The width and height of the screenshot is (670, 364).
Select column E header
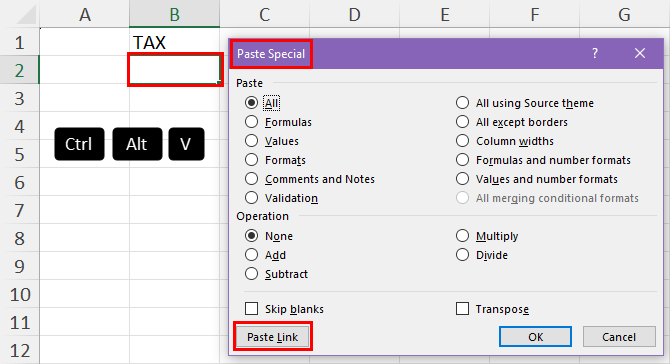(x=444, y=15)
